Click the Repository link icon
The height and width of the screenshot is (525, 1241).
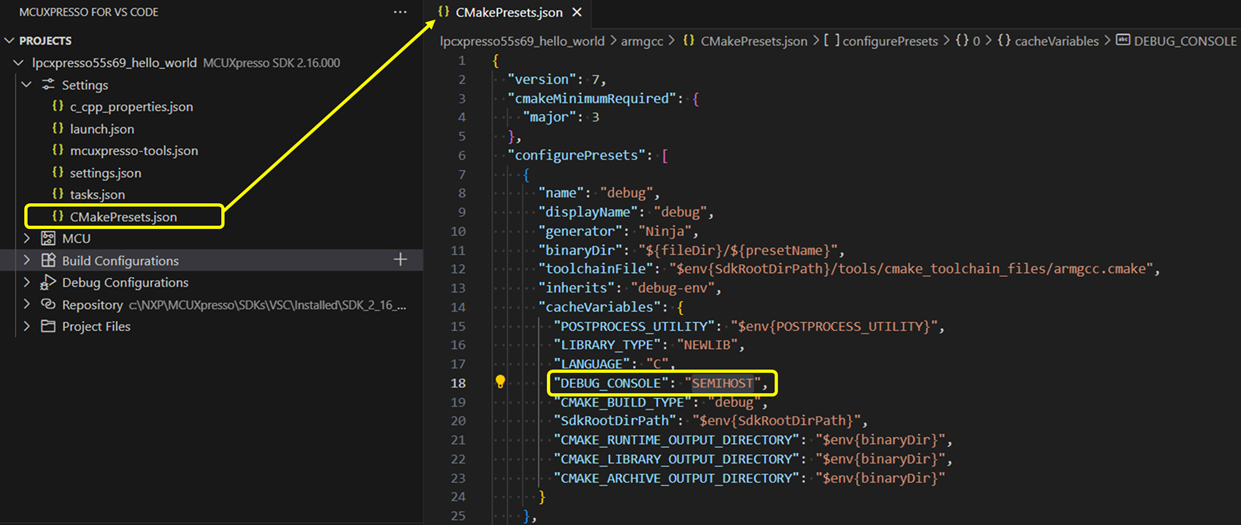pos(47,305)
